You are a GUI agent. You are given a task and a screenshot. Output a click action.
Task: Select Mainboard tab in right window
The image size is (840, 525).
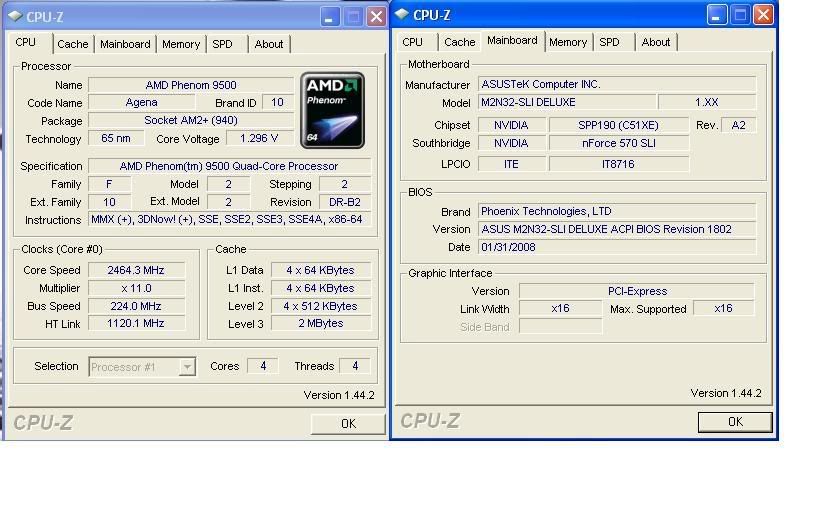(512, 40)
